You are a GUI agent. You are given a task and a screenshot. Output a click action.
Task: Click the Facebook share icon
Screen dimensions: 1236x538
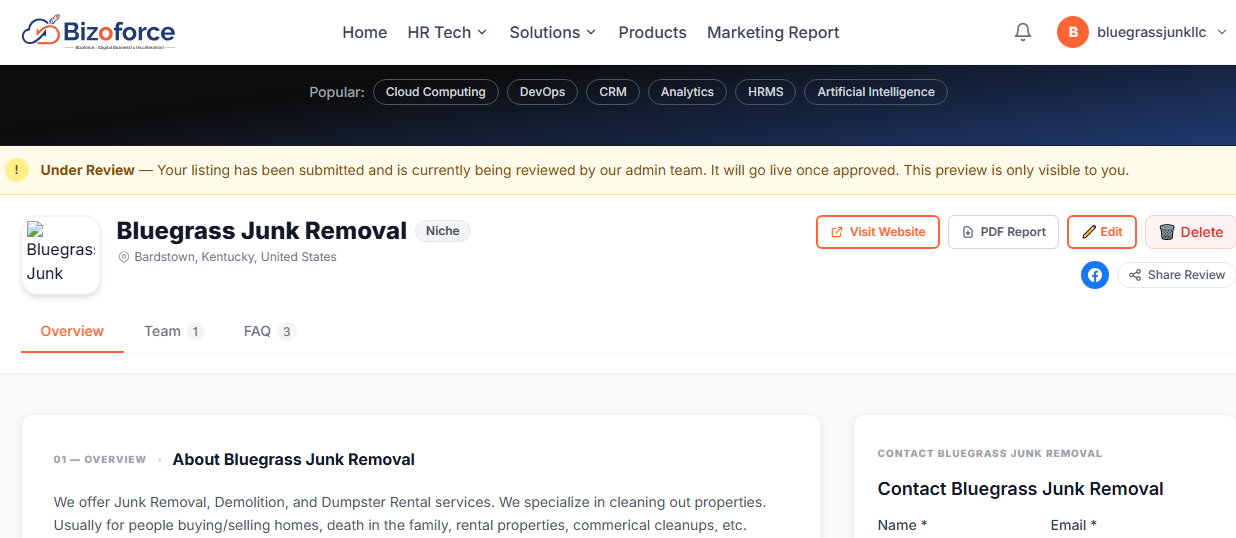[x=1095, y=275]
